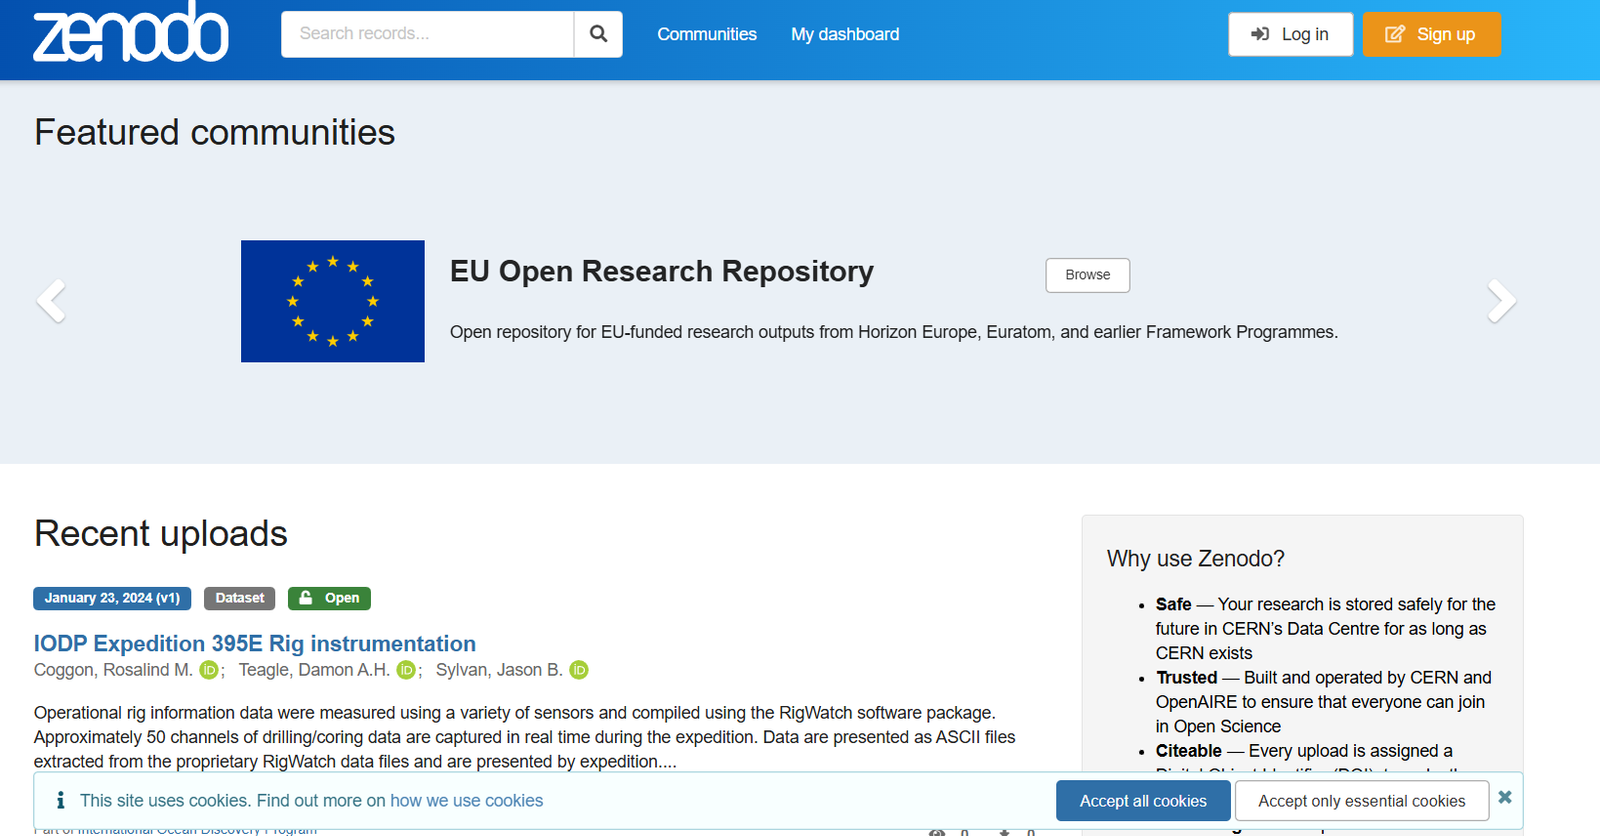
Task: Click Accept all cookies
Action: (x=1143, y=801)
